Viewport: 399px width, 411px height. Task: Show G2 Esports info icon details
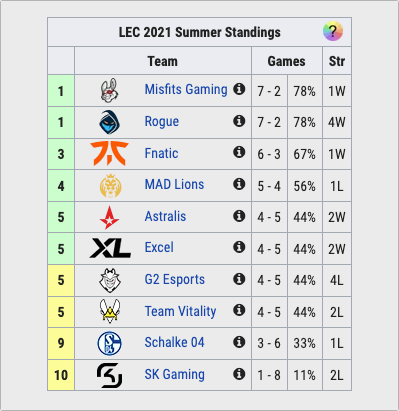click(239, 279)
